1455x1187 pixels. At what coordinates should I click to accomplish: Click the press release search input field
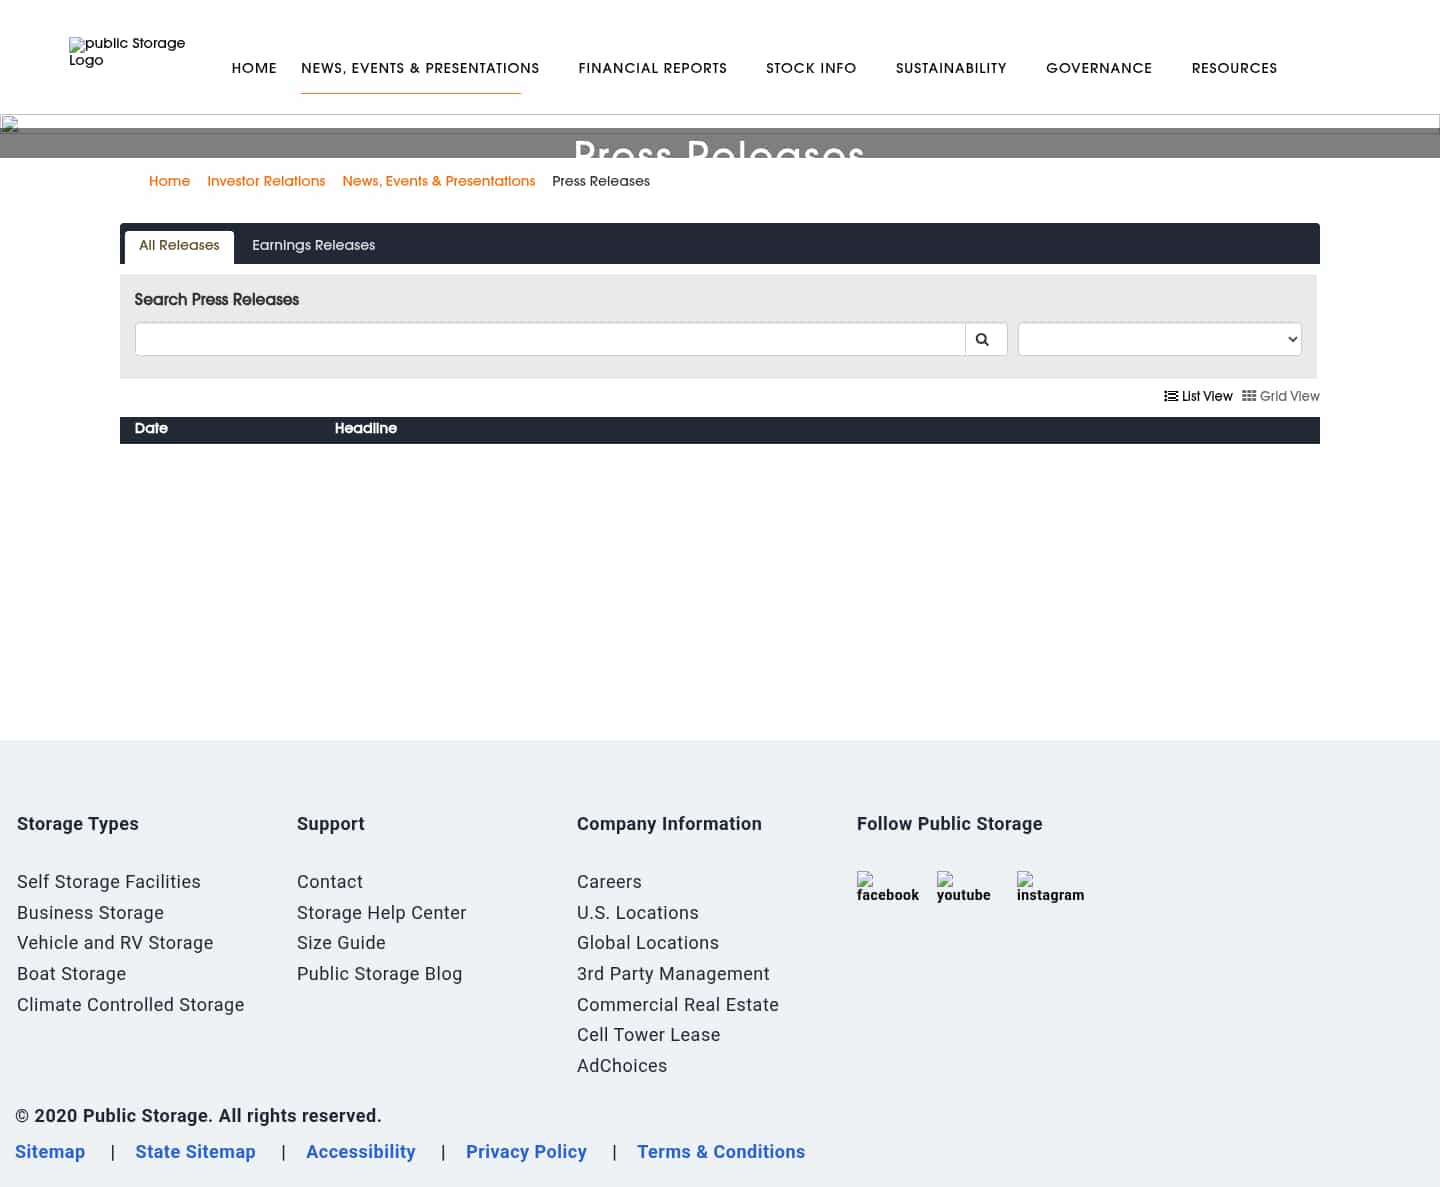point(550,339)
